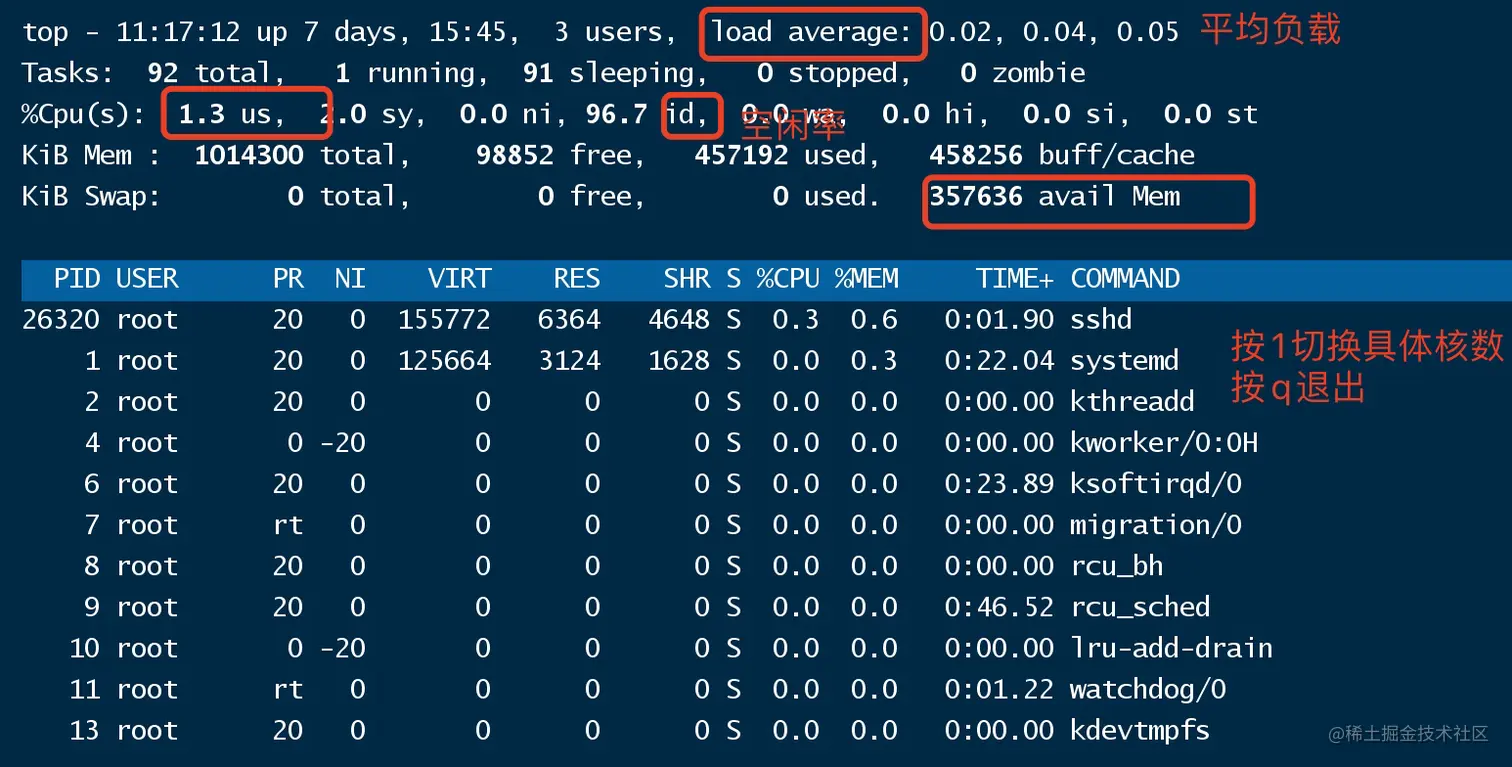Select the watchdog/0 process name

click(x=1148, y=689)
